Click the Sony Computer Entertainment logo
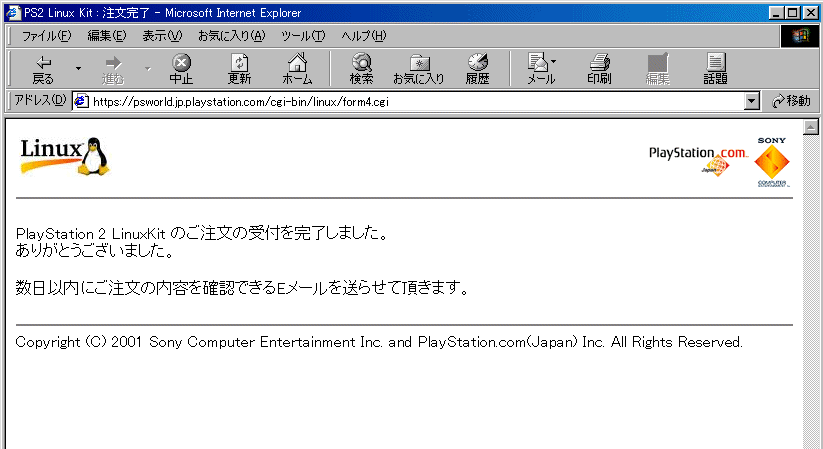Viewport: 823px width, 449px height. pos(772,162)
